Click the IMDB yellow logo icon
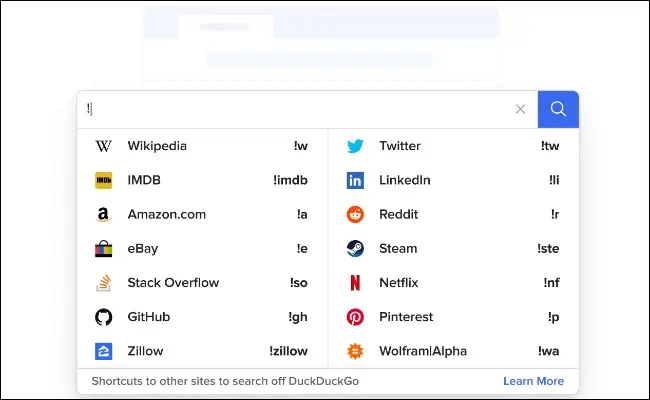Viewport: 650px width, 400px height. coord(104,180)
